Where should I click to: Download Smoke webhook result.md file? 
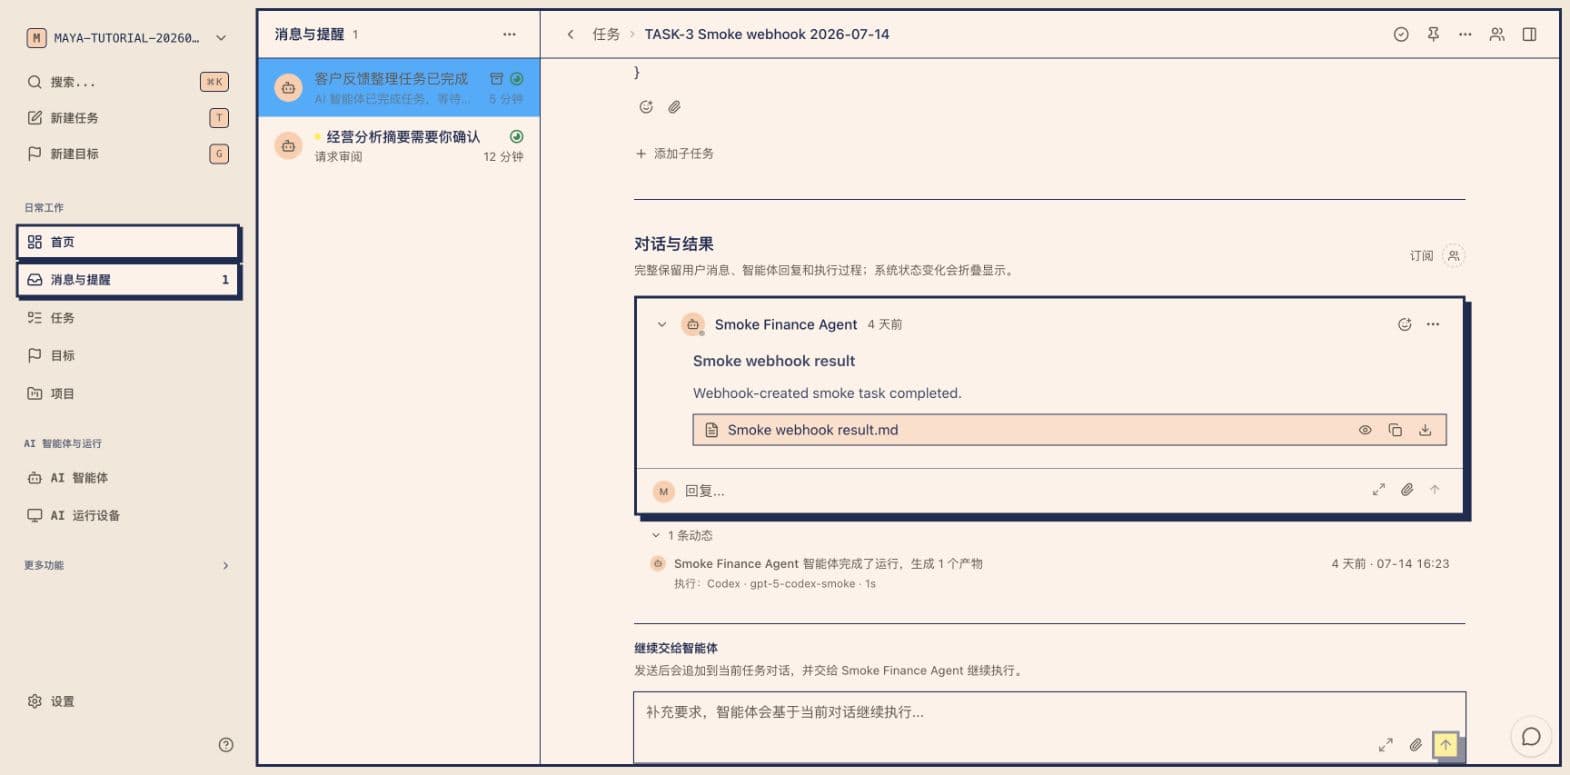pos(1425,430)
